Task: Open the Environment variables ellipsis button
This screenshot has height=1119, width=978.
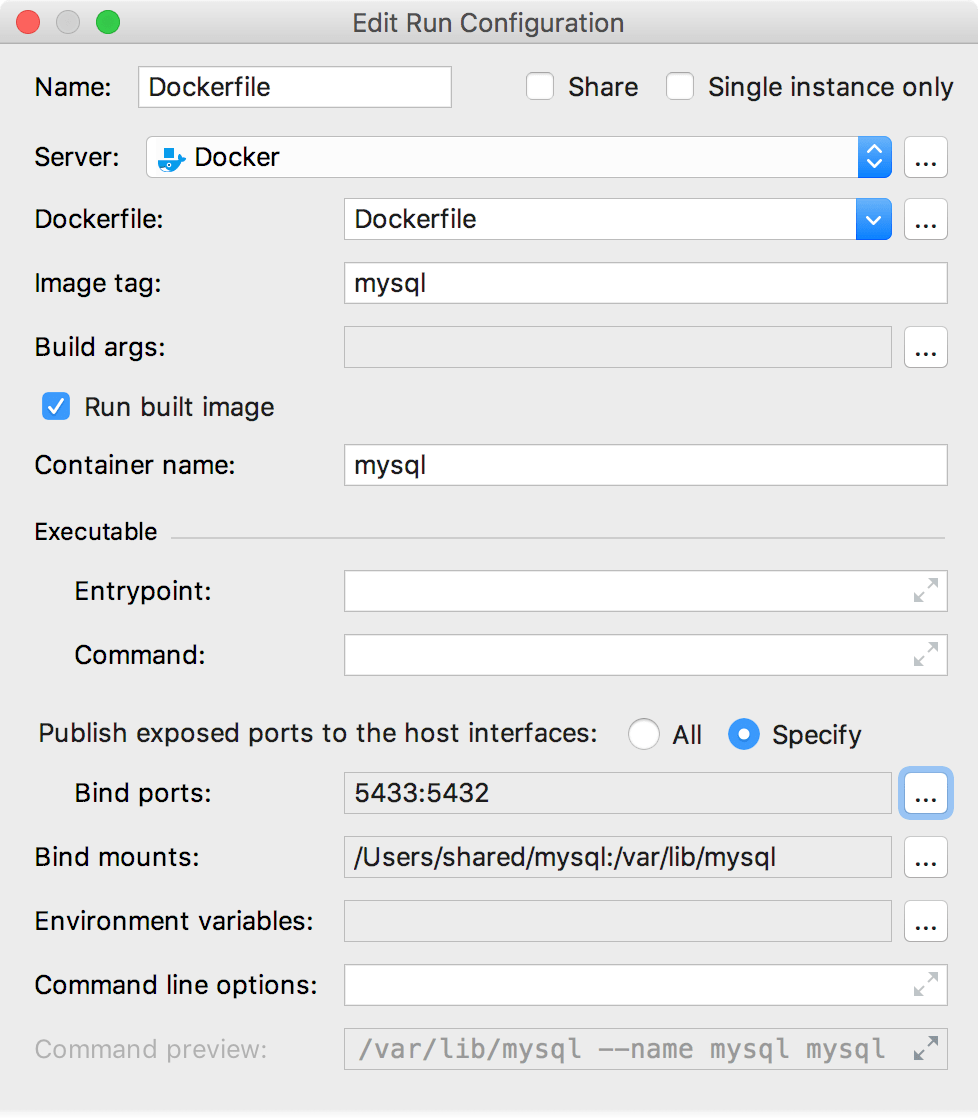Action: tap(926, 921)
